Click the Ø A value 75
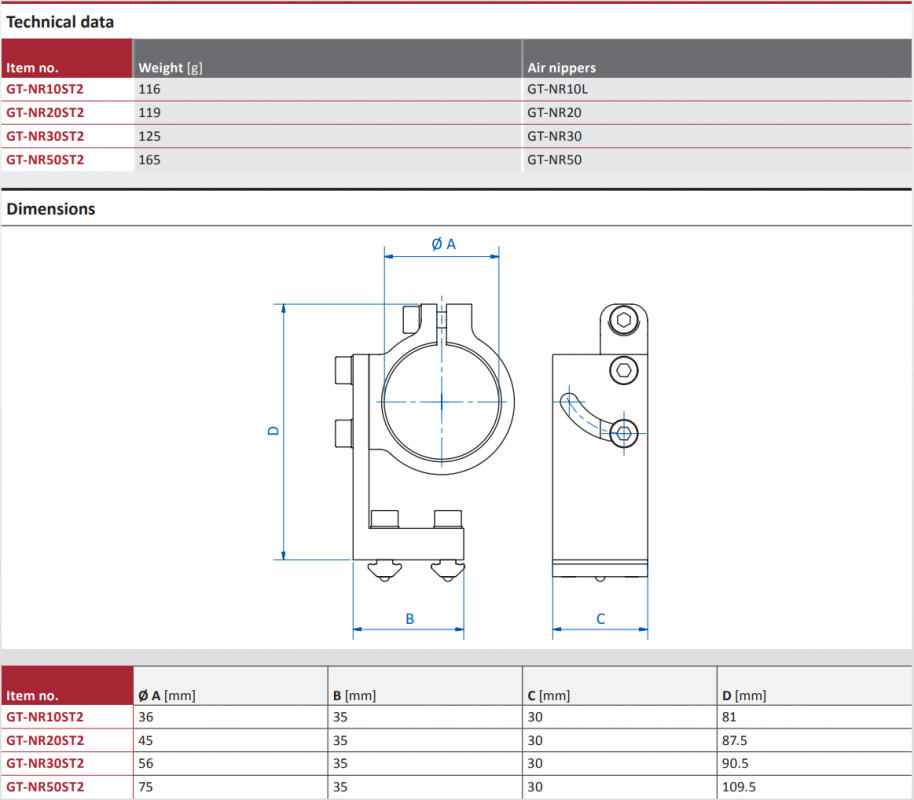The width and height of the screenshot is (914, 800). point(146,787)
